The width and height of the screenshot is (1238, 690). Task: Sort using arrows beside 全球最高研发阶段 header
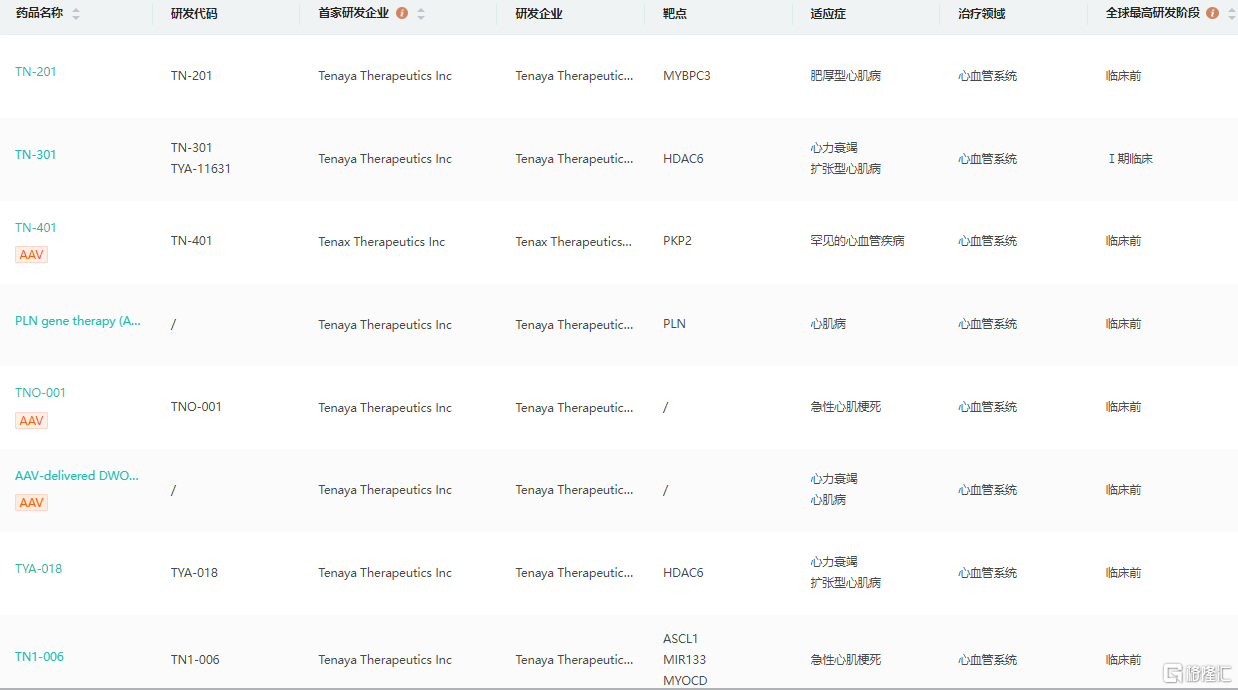pos(1231,14)
